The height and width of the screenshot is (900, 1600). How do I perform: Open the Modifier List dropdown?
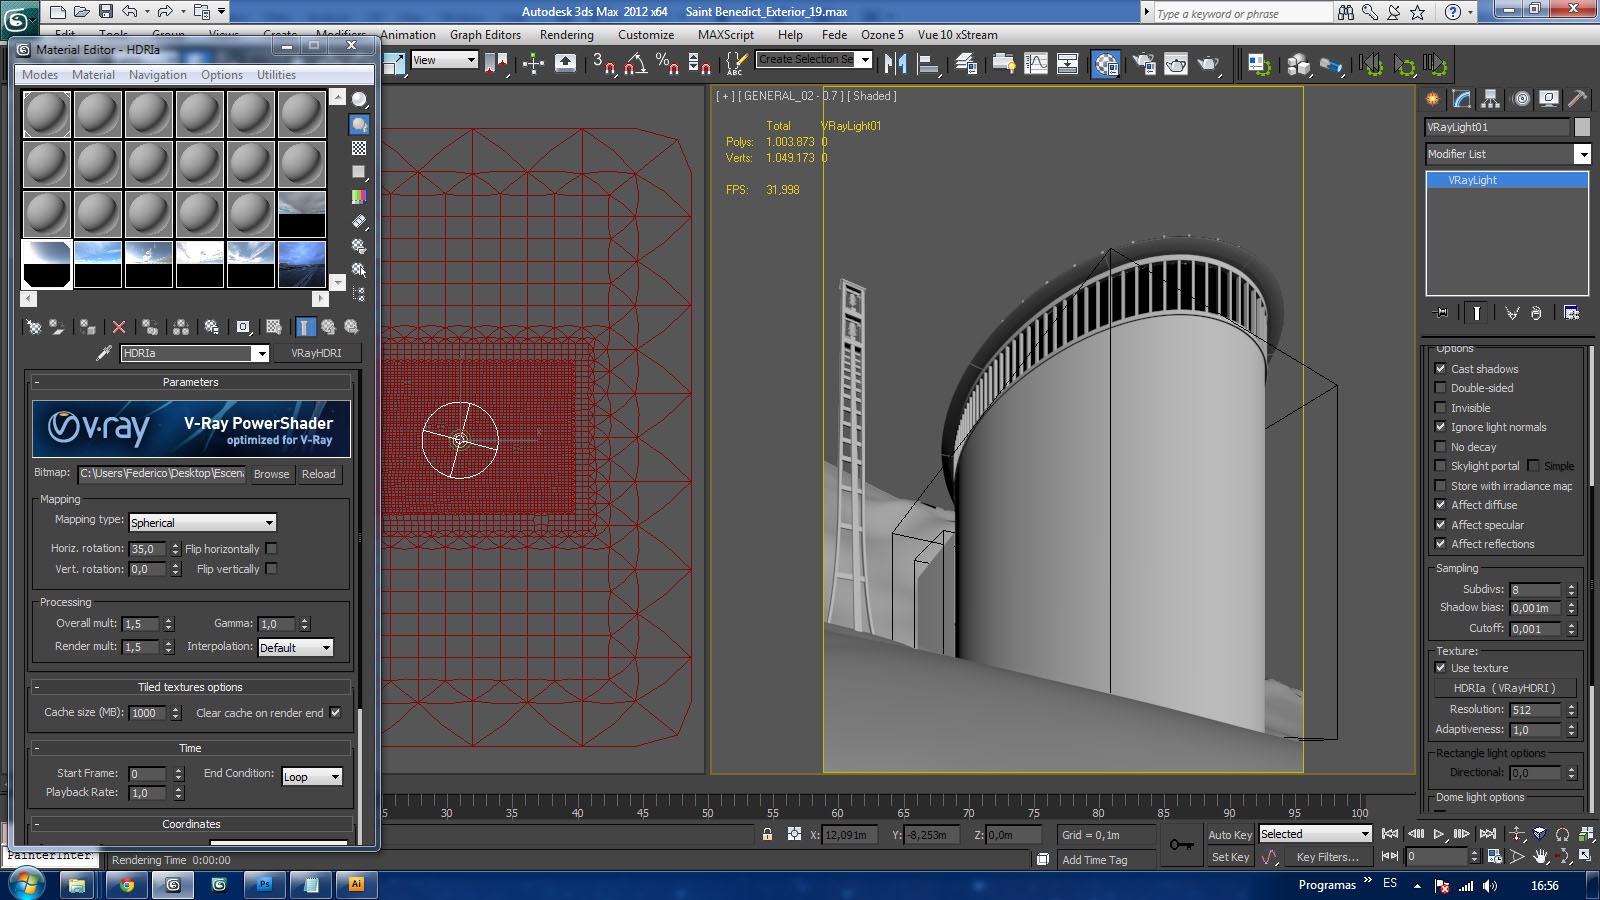pos(1508,154)
